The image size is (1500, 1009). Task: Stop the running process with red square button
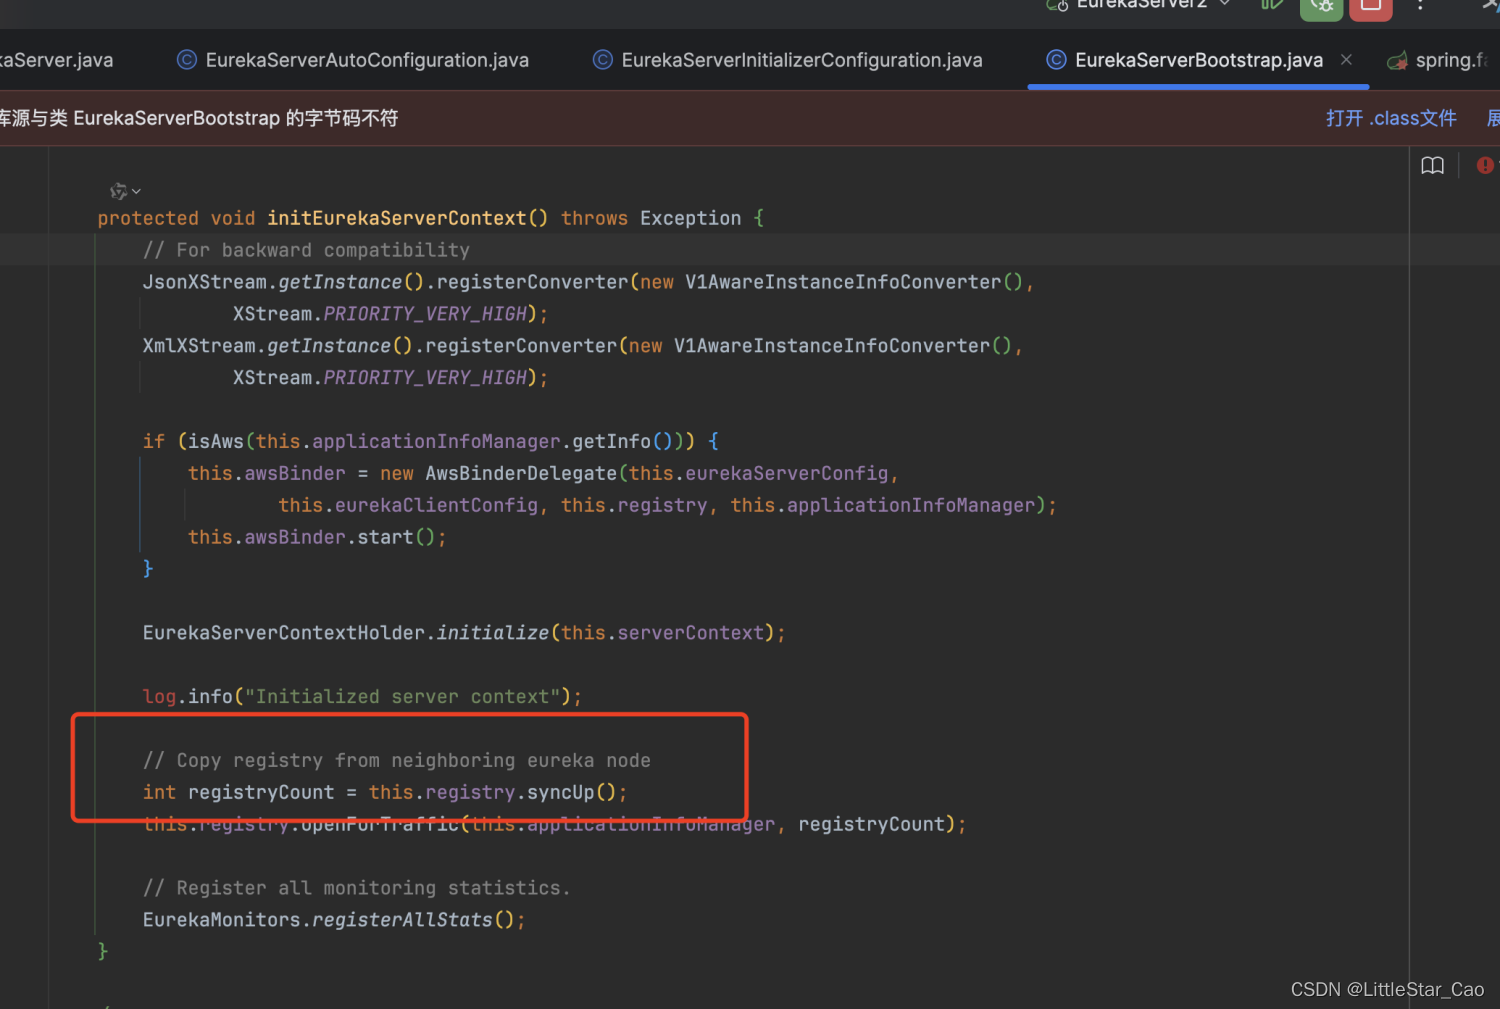[1371, 8]
